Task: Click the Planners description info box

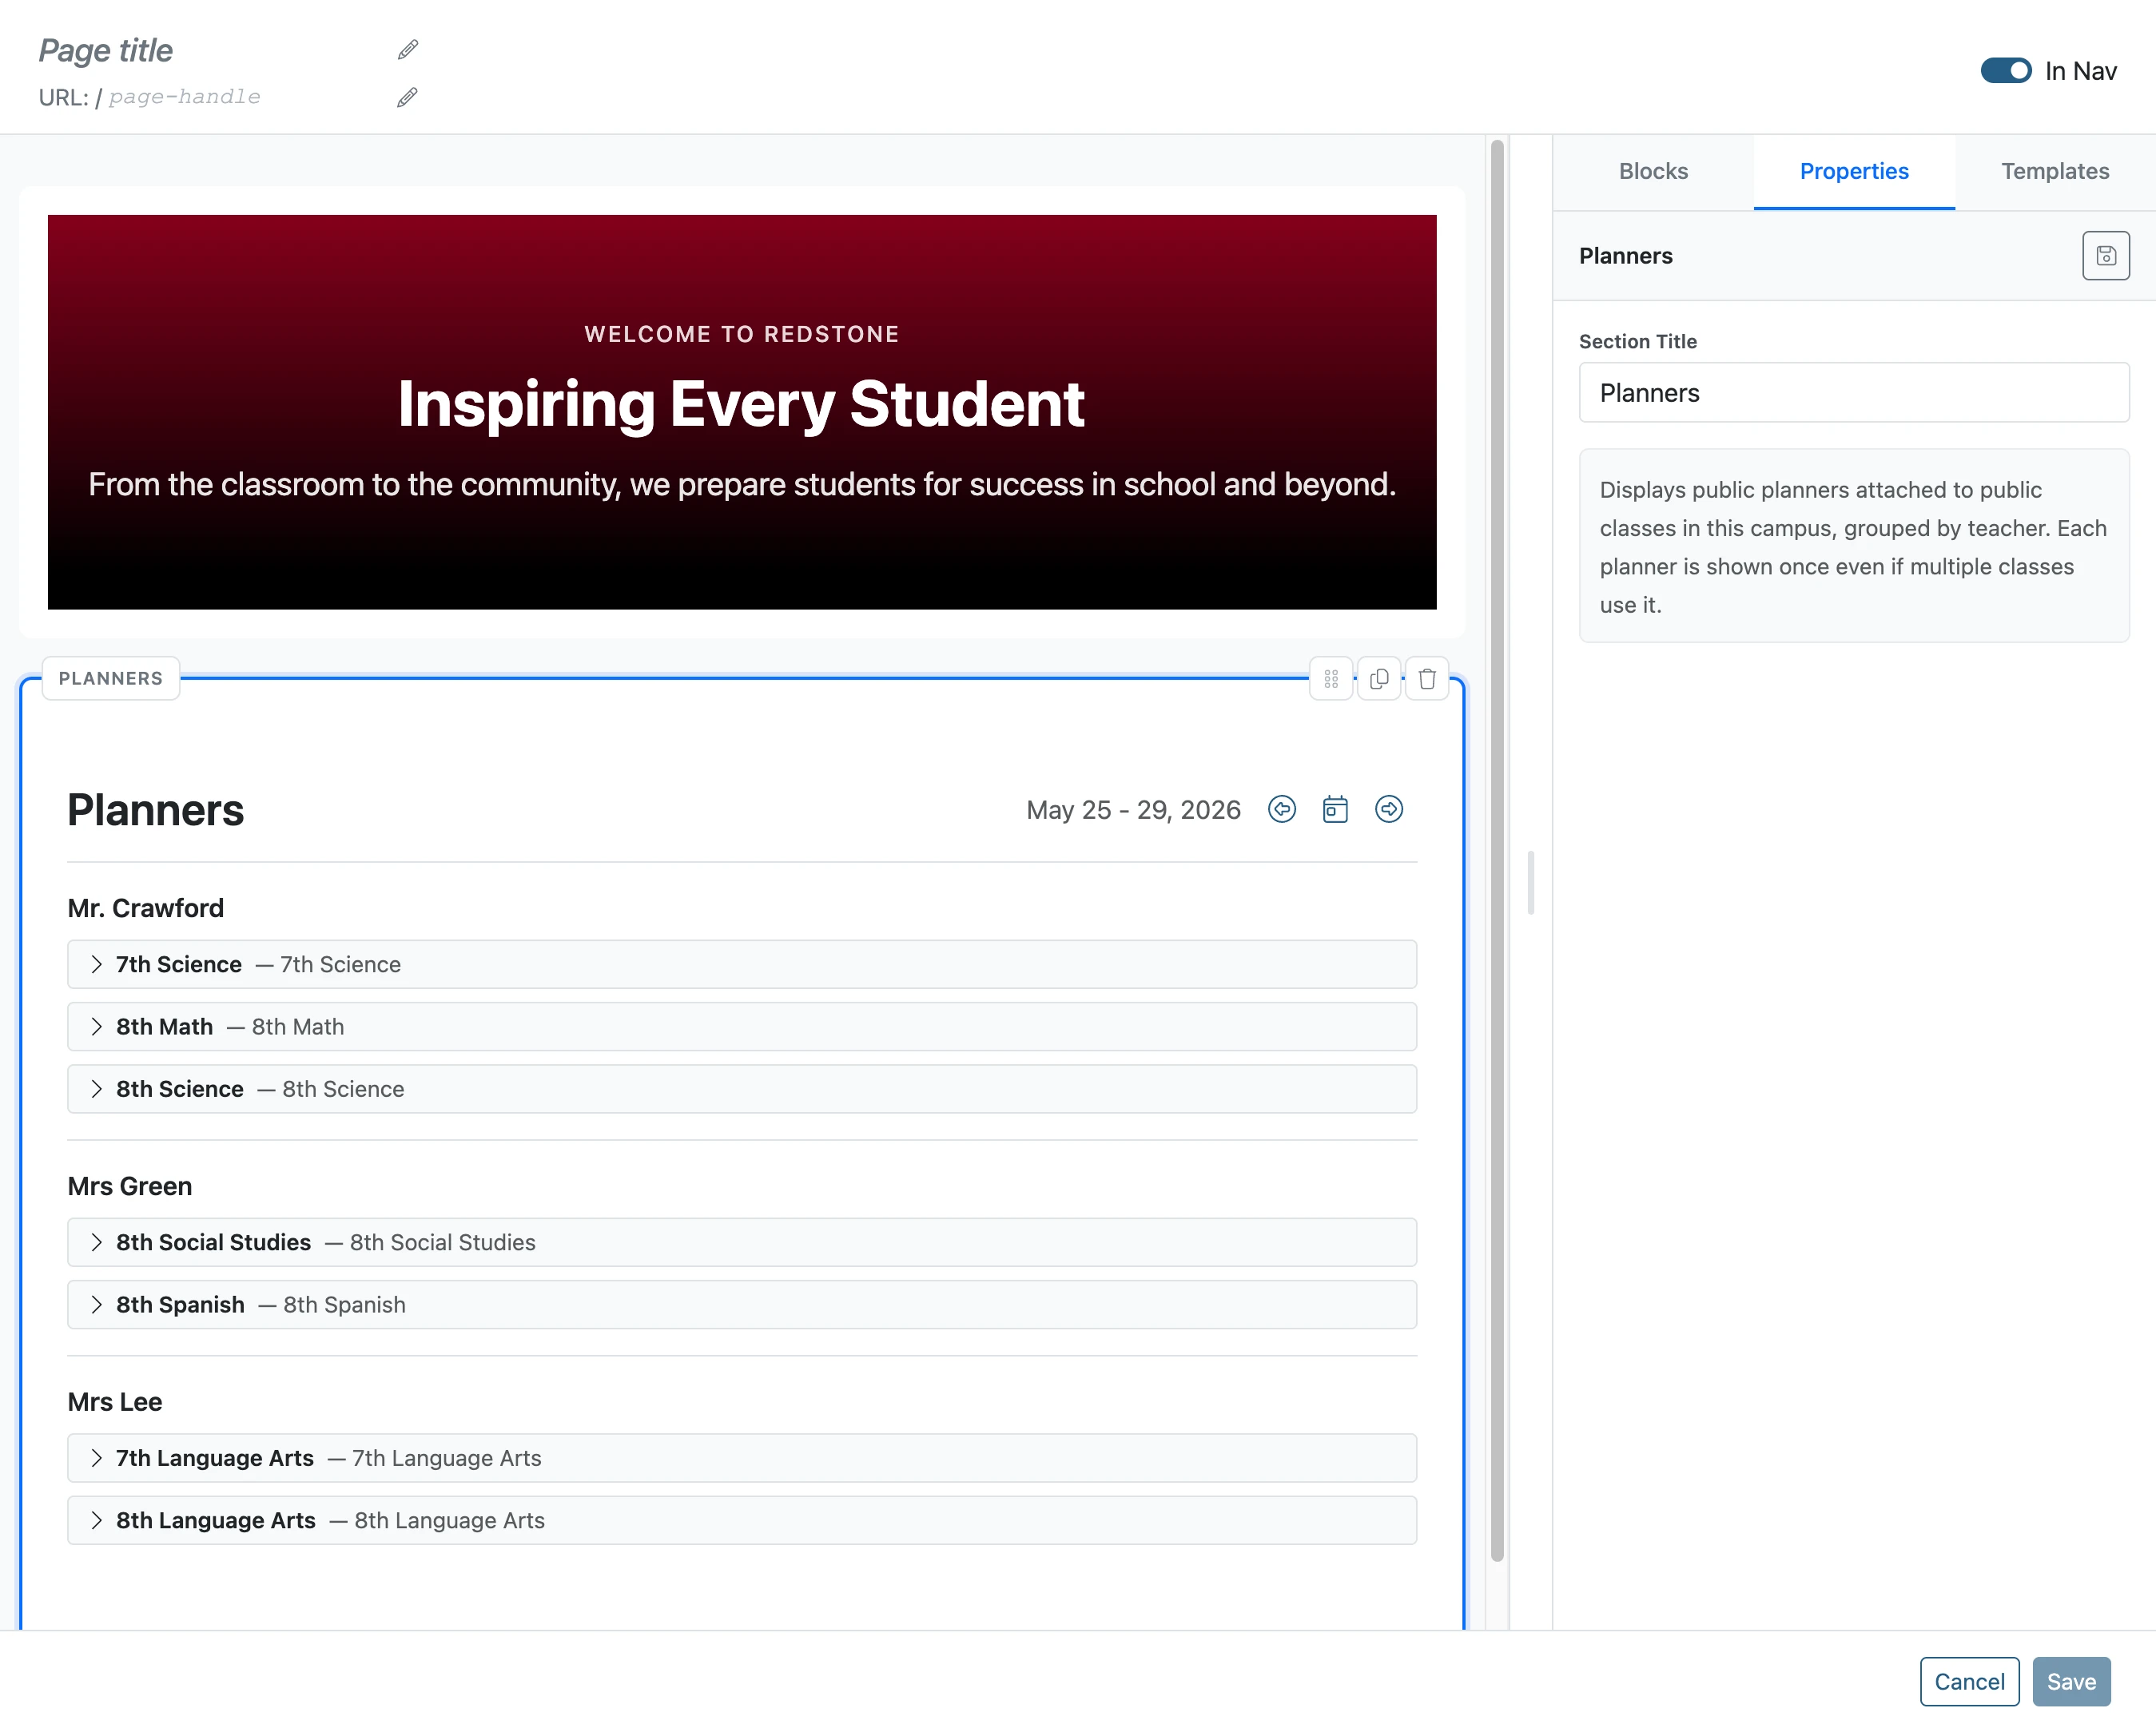Action: (1854, 546)
